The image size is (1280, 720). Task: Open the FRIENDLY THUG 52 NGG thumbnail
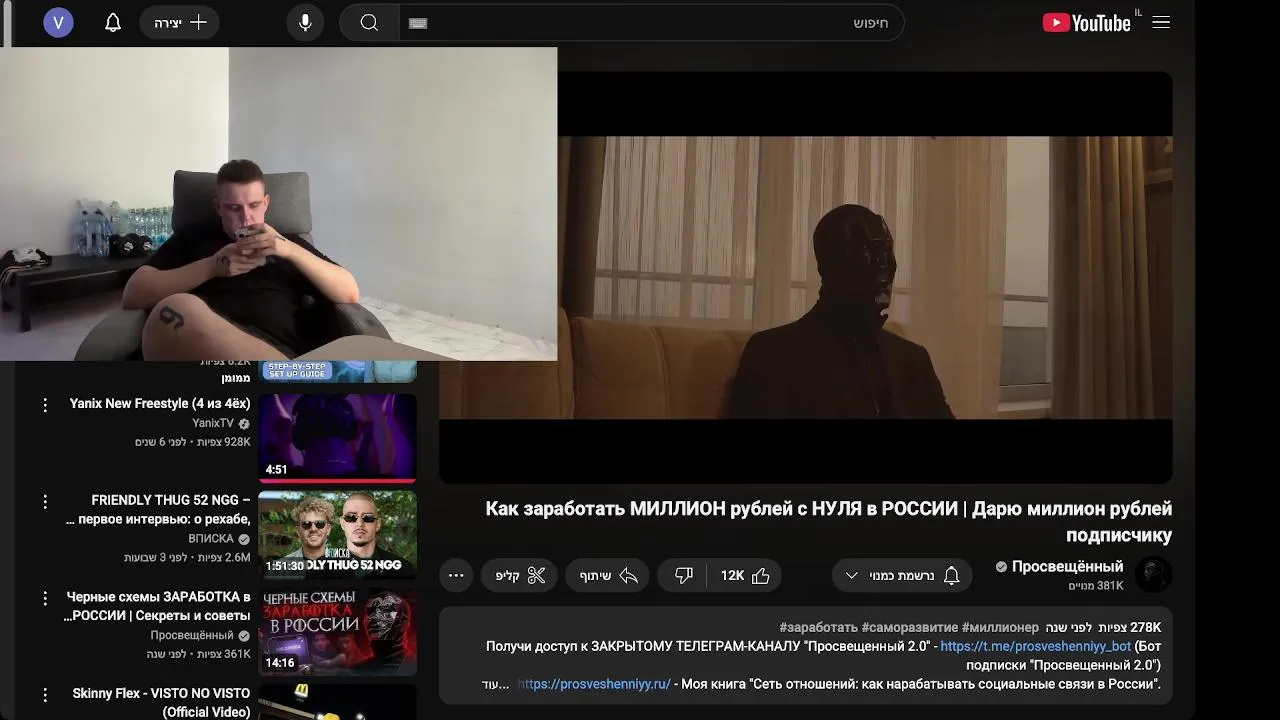tap(337, 534)
